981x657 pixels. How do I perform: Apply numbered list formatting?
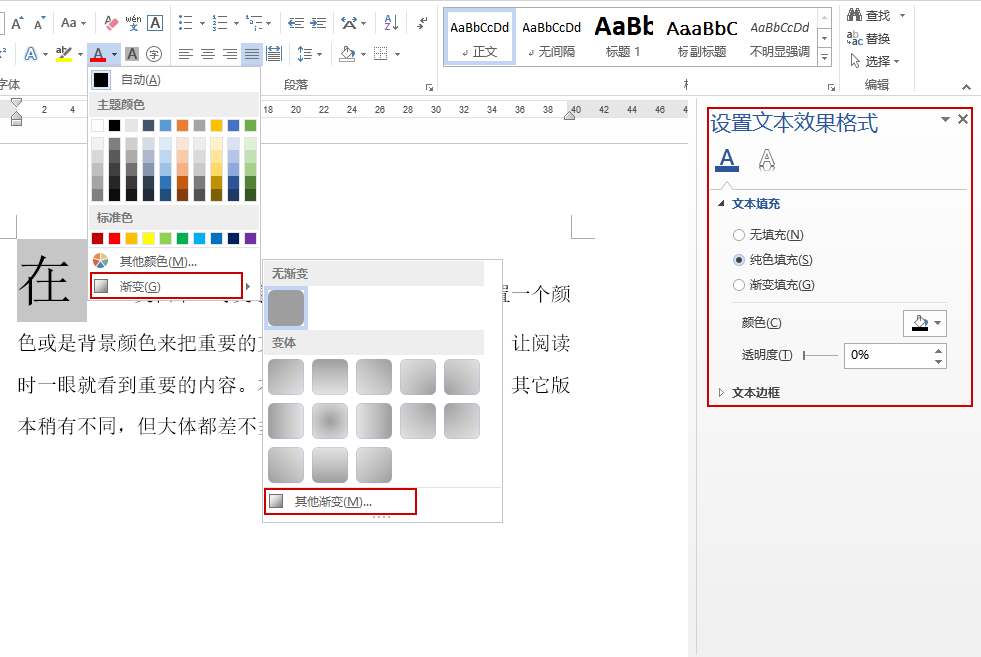click(x=220, y=24)
